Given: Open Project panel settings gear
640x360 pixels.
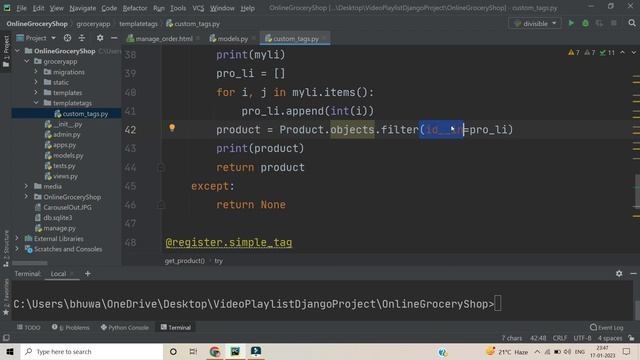Looking at the screenshot, I should click(x=100, y=38).
